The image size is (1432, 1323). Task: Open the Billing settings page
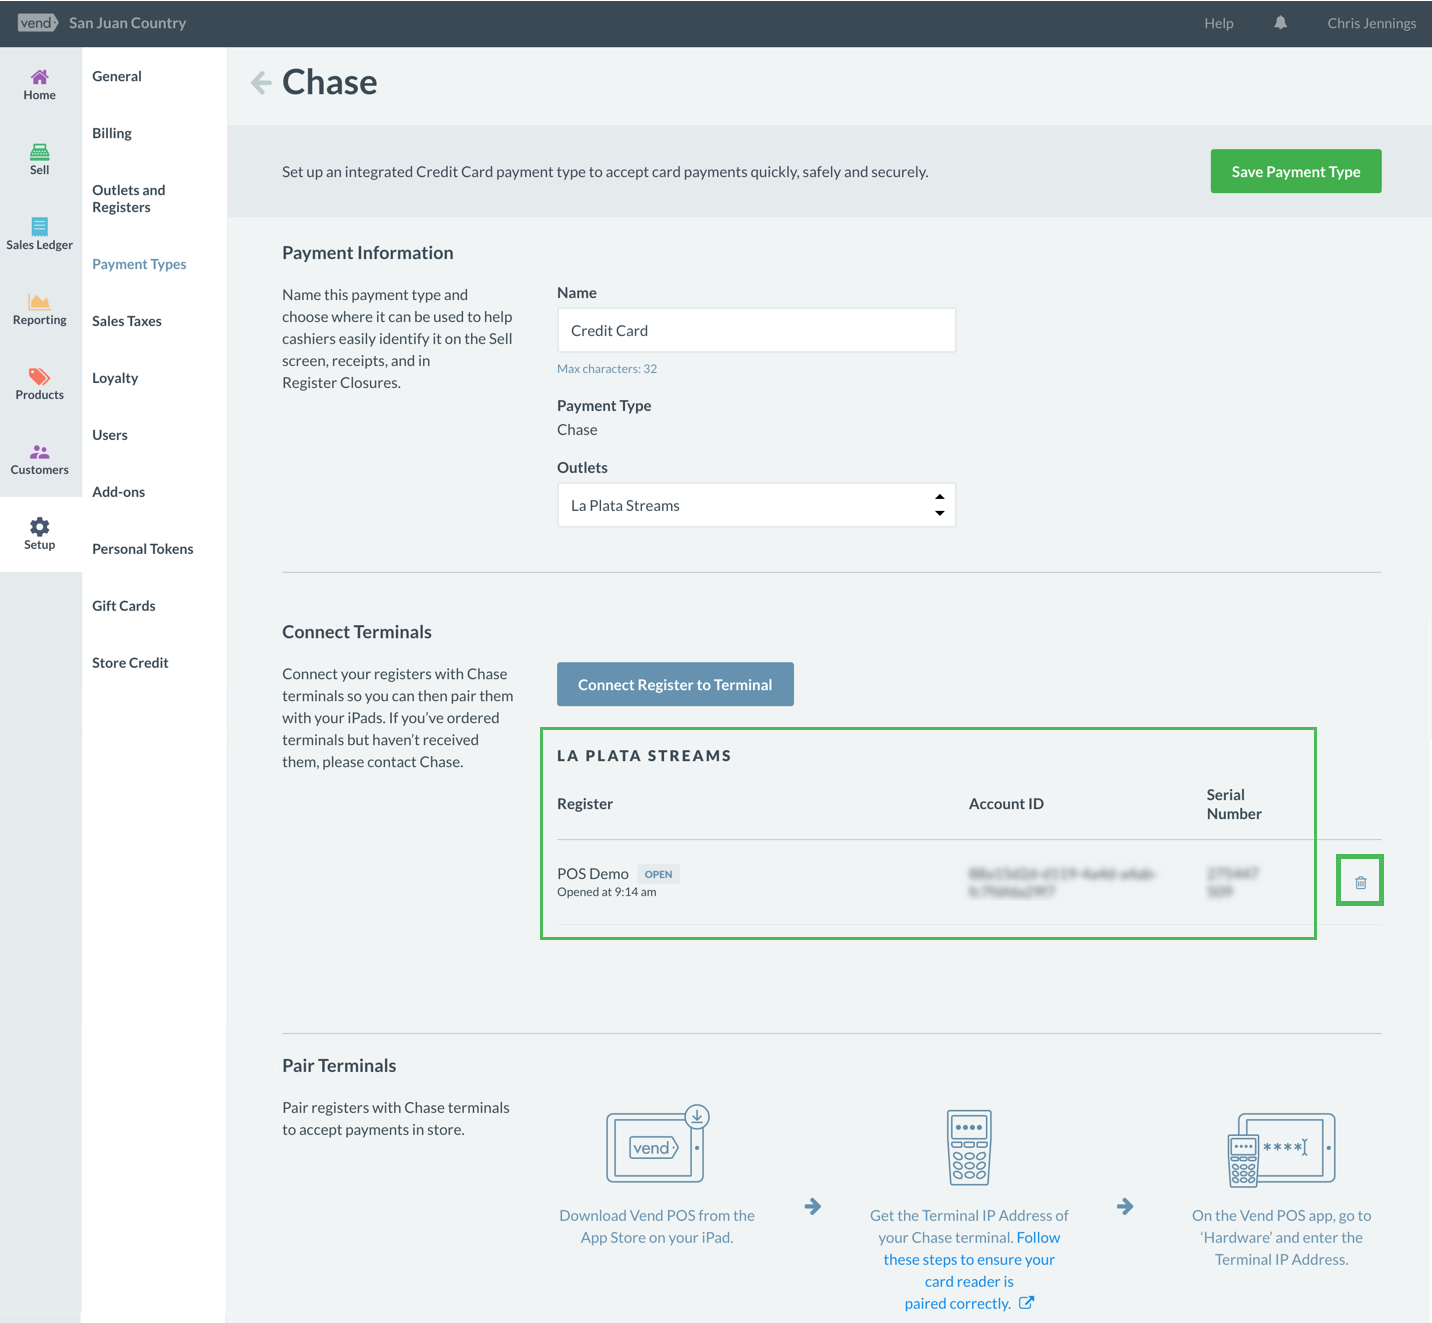coord(112,133)
